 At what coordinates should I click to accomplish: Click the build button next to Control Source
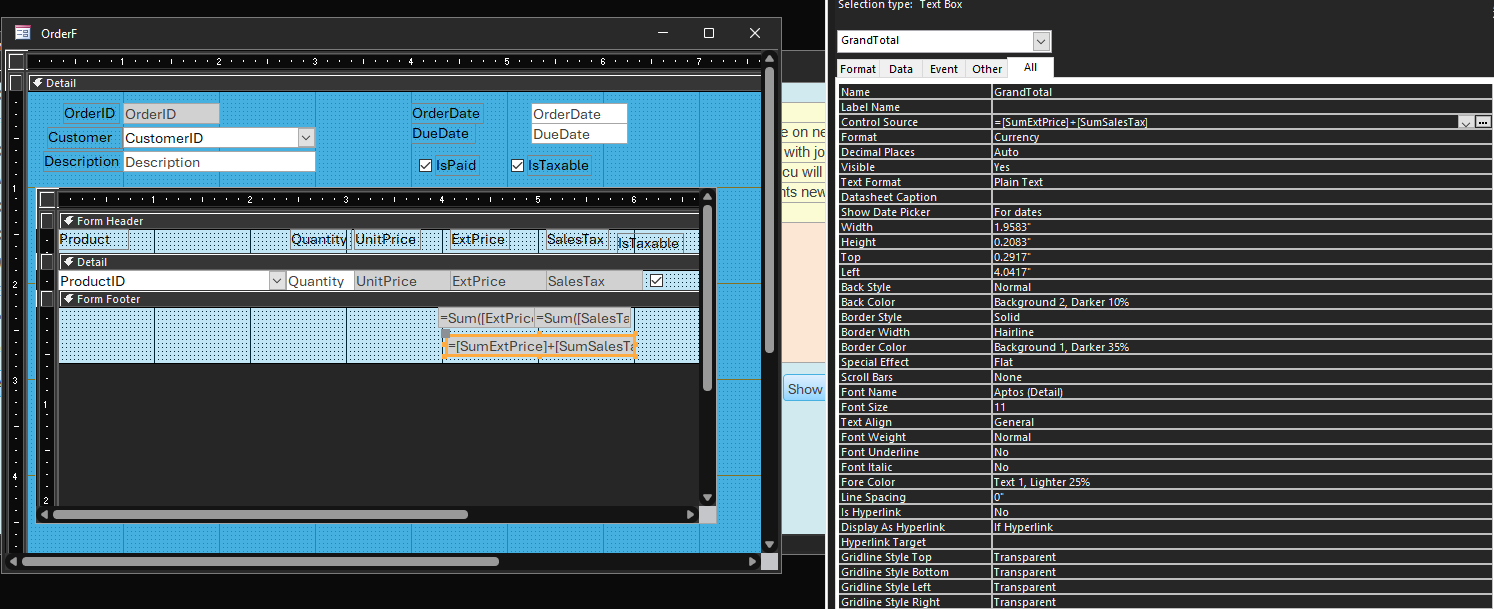click(1483, 122)
